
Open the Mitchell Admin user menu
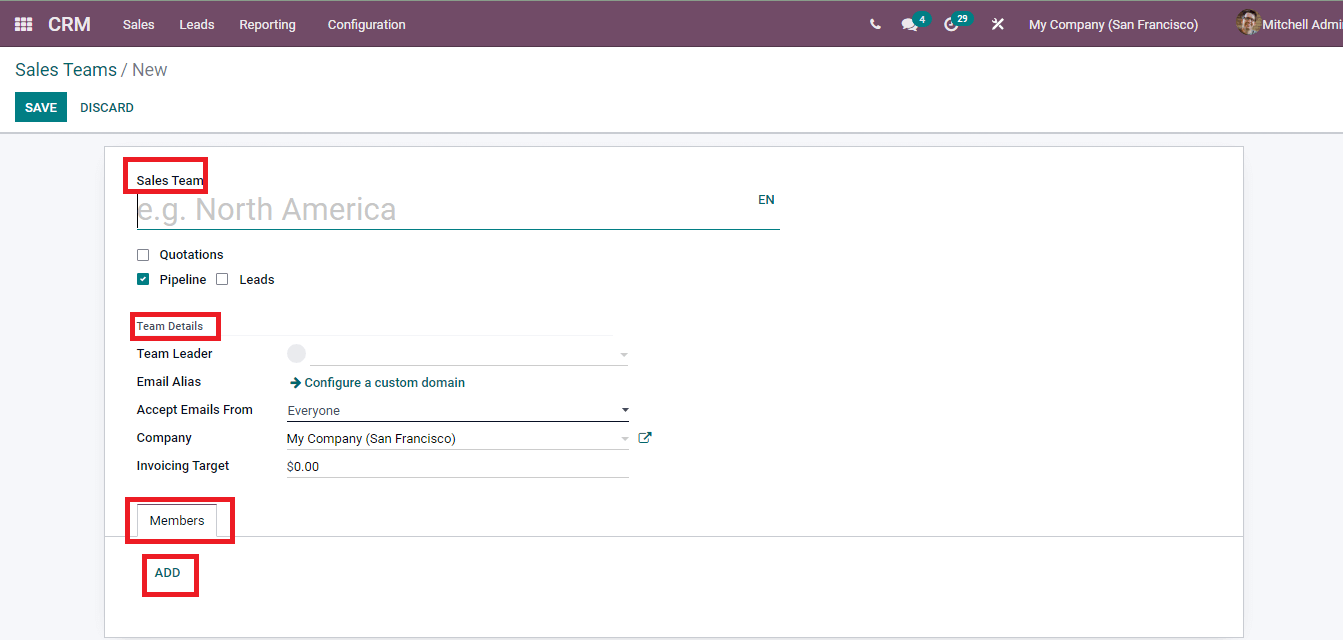(x=1290, y=24)
